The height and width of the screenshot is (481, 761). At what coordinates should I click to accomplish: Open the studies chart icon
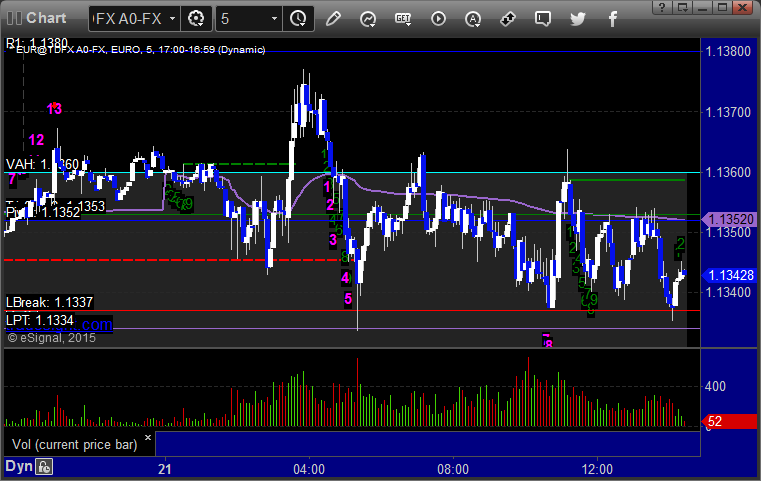[x=368, y=19]
